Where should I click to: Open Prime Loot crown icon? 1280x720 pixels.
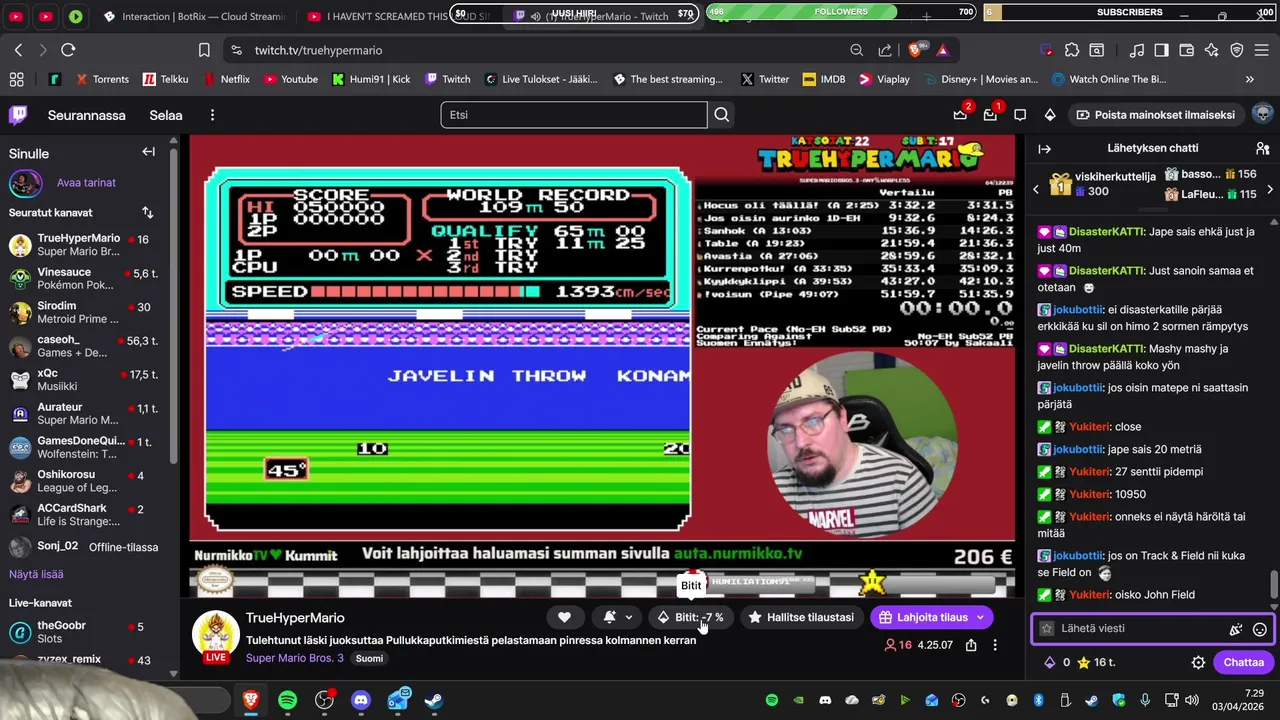point(960,115)
